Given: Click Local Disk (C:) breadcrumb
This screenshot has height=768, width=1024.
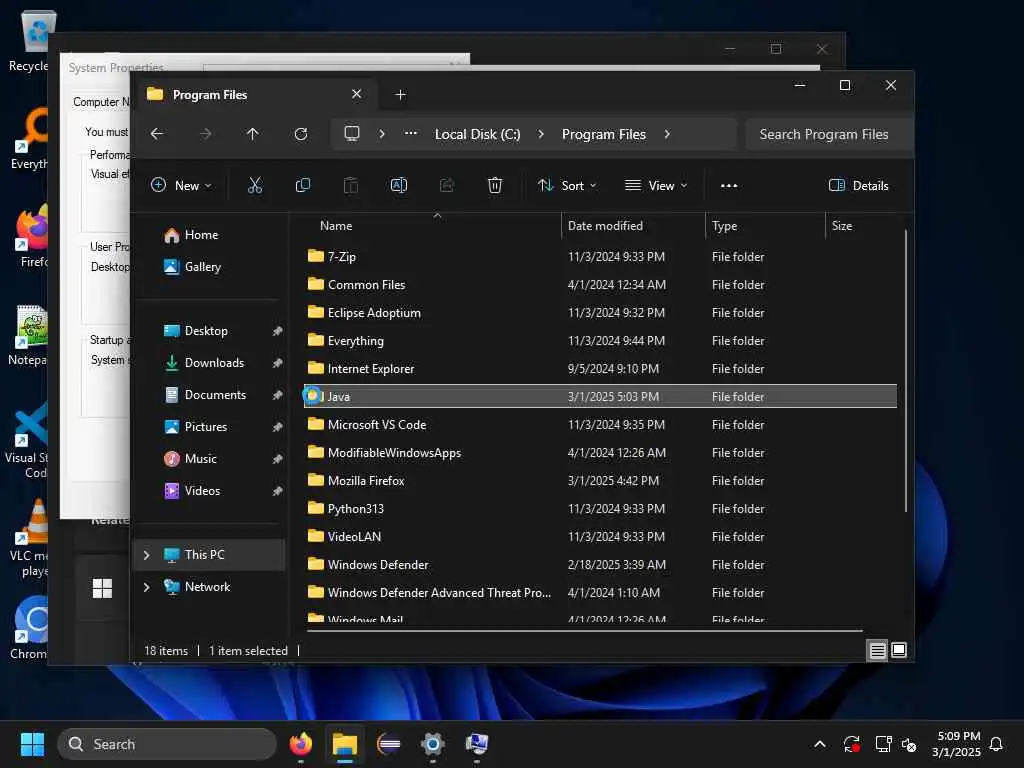Looking at the screenshot, I should point(477,134).
